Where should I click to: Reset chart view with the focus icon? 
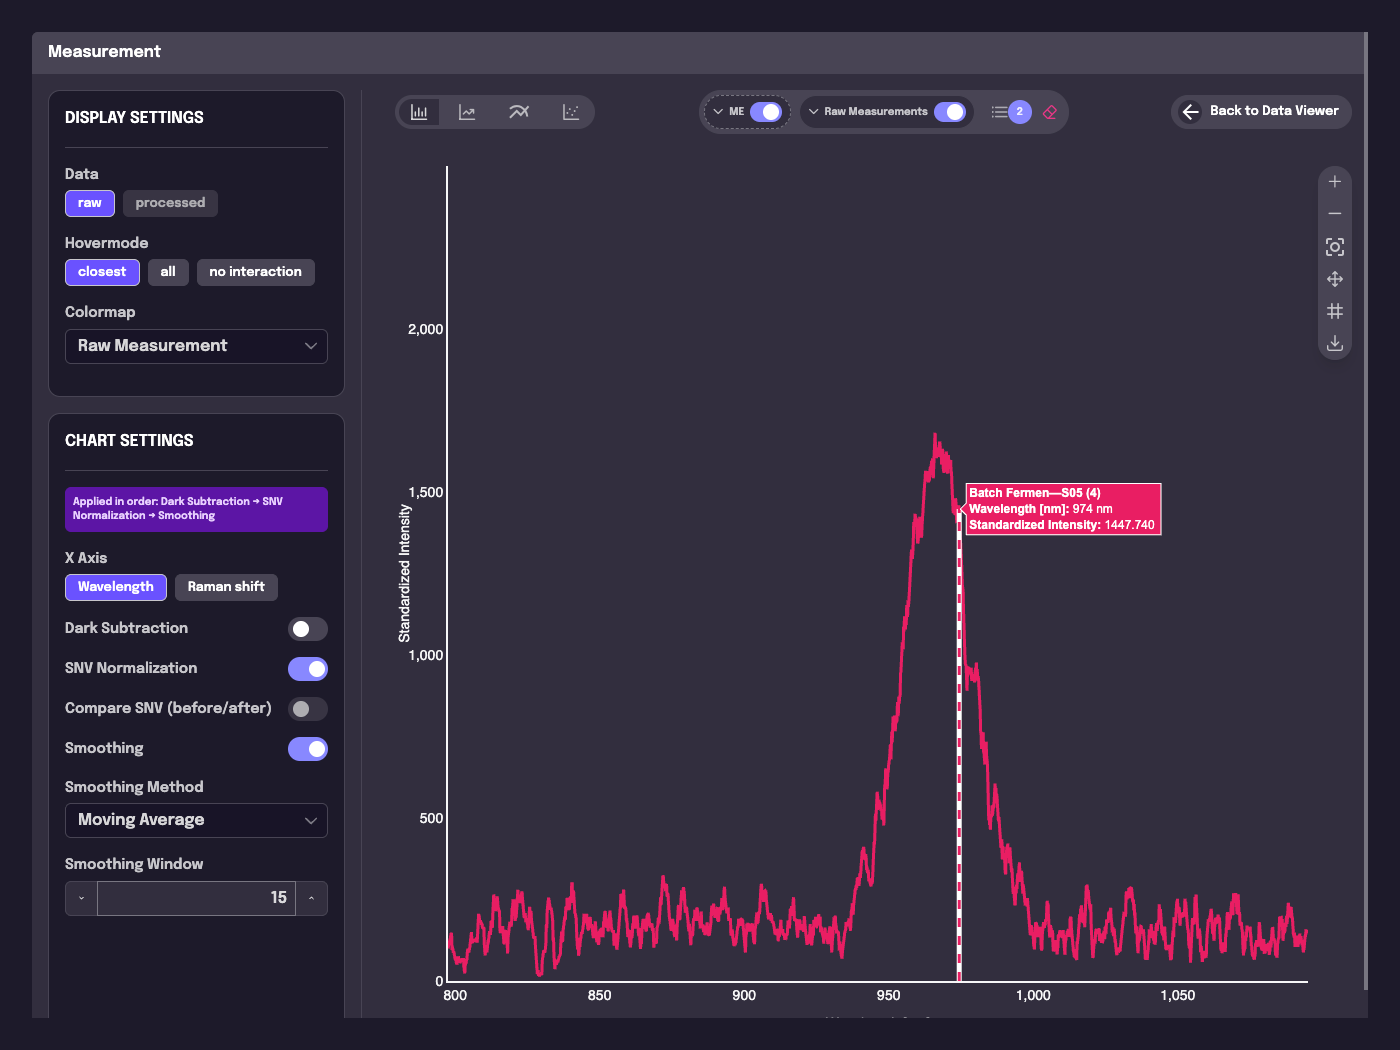tap(1335, 247)
